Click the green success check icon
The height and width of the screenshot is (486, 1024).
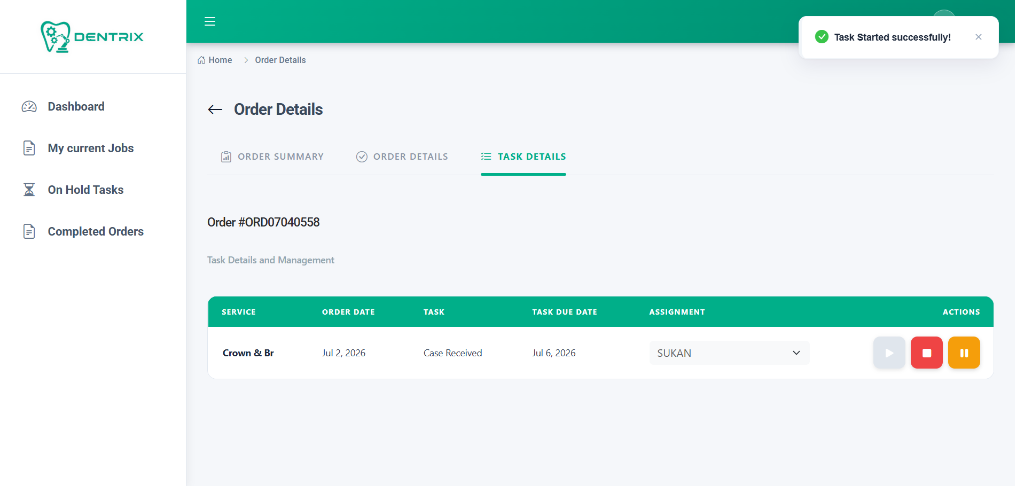point(822,37)
